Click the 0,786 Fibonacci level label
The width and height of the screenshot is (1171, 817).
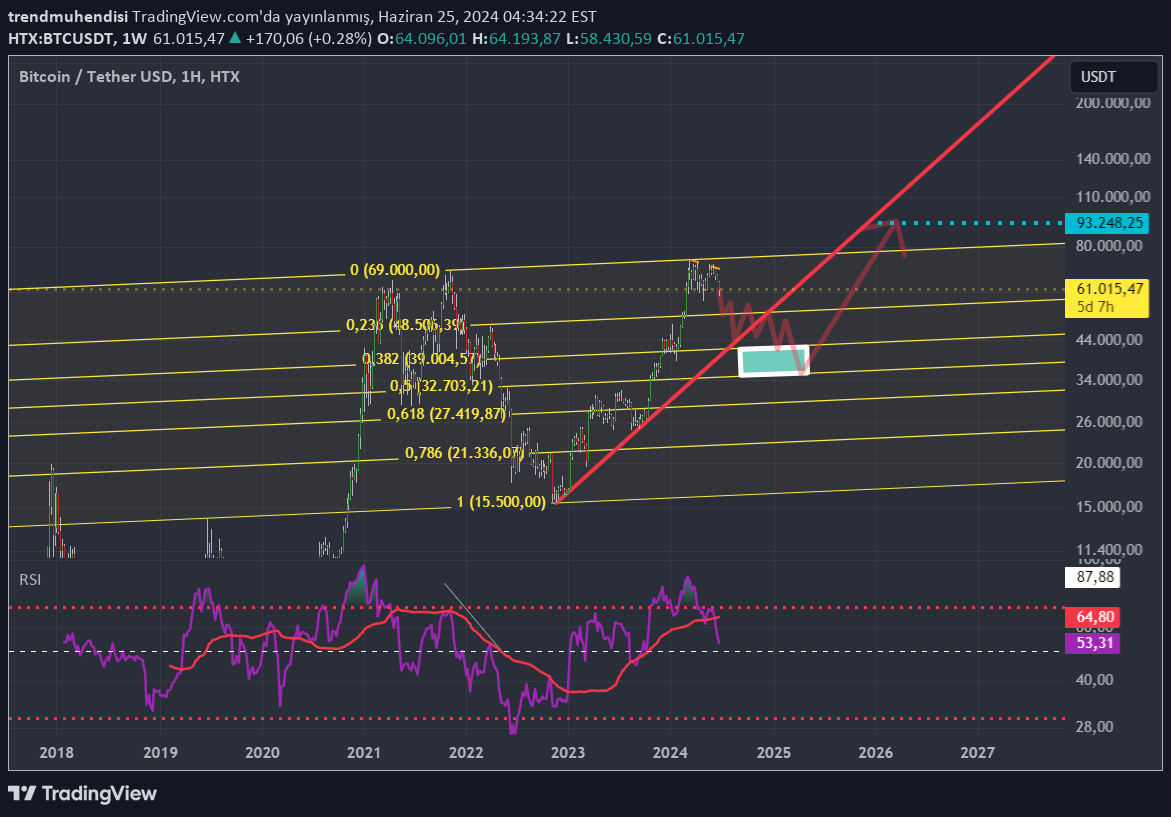click(463, 453)
